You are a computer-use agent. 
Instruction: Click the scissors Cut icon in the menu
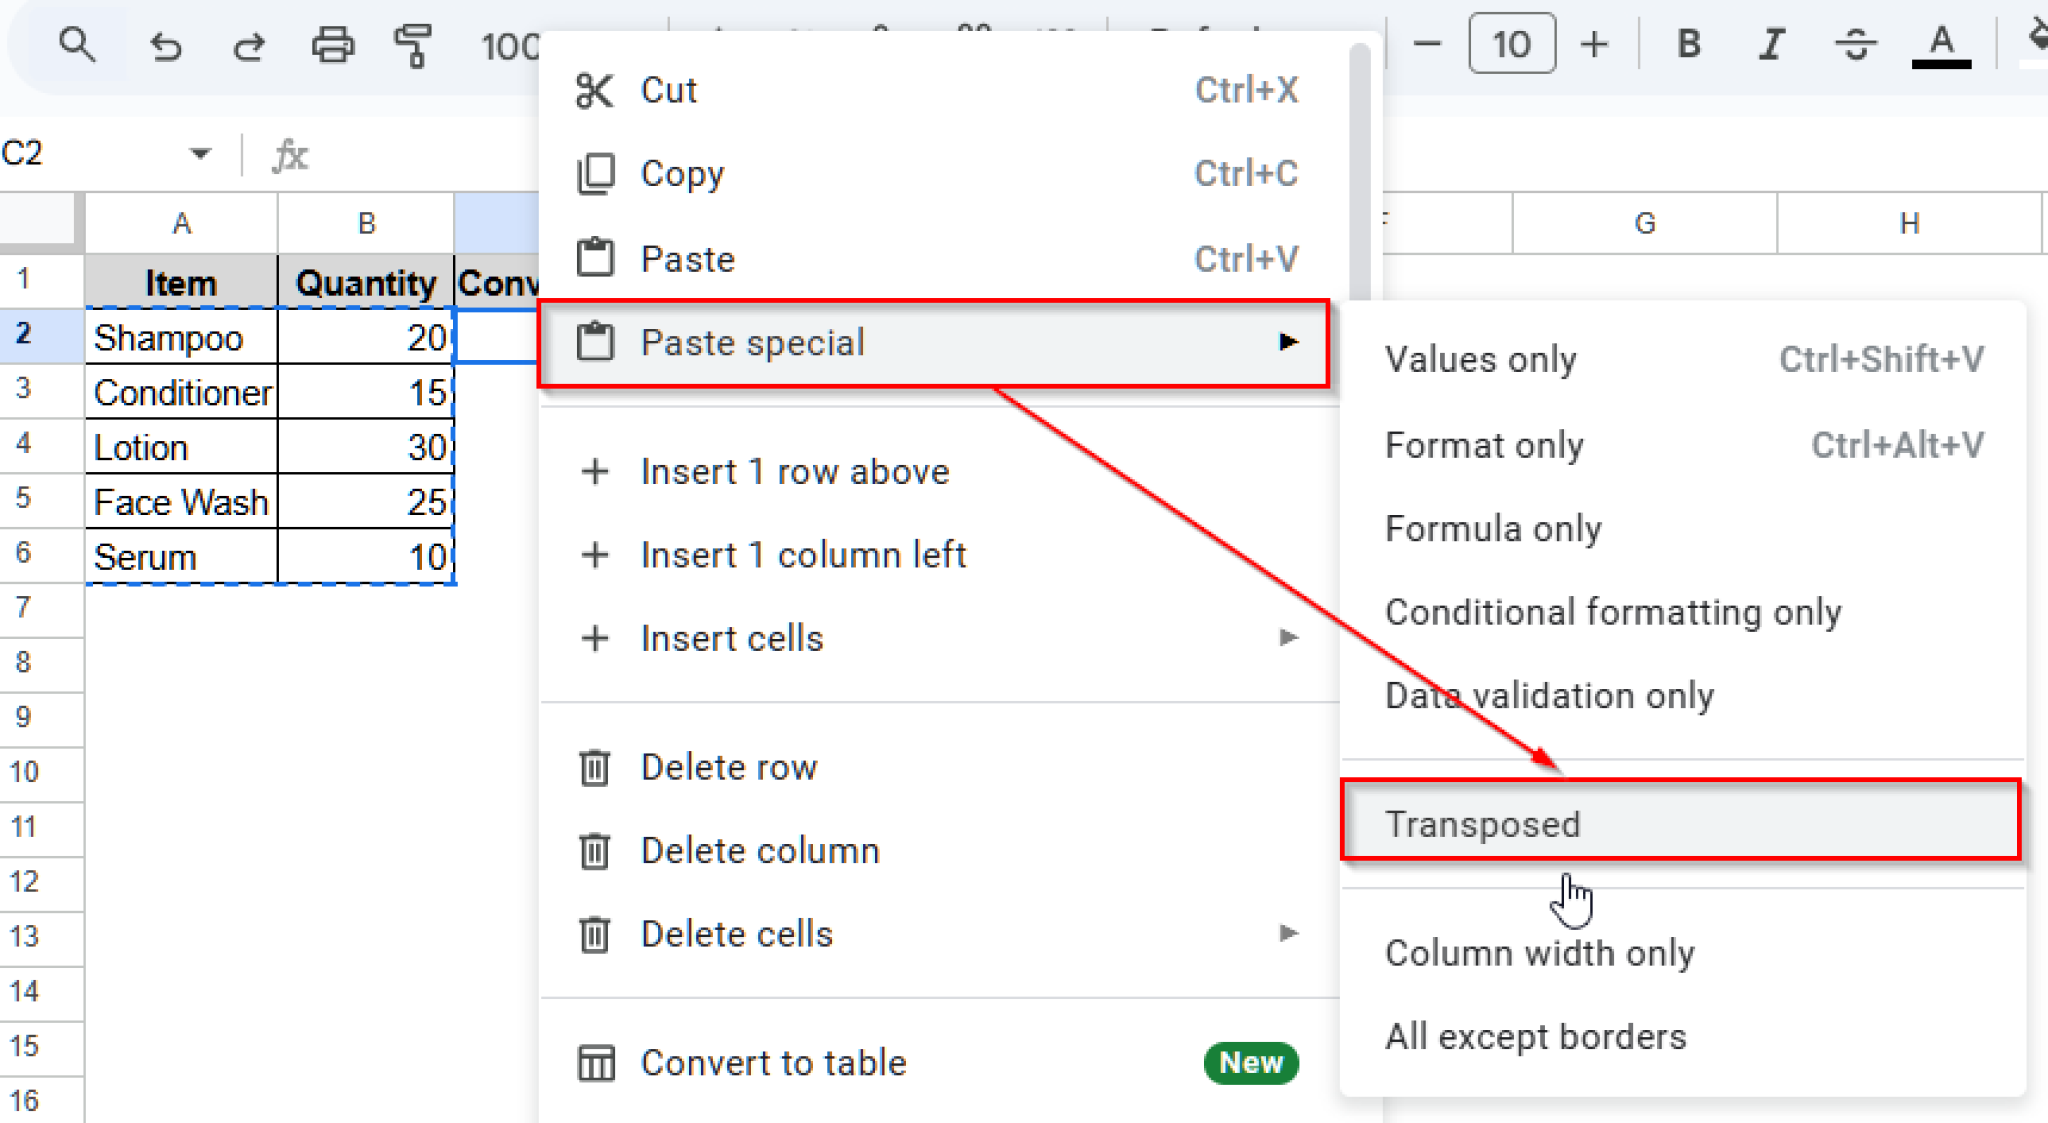point(596,89)
